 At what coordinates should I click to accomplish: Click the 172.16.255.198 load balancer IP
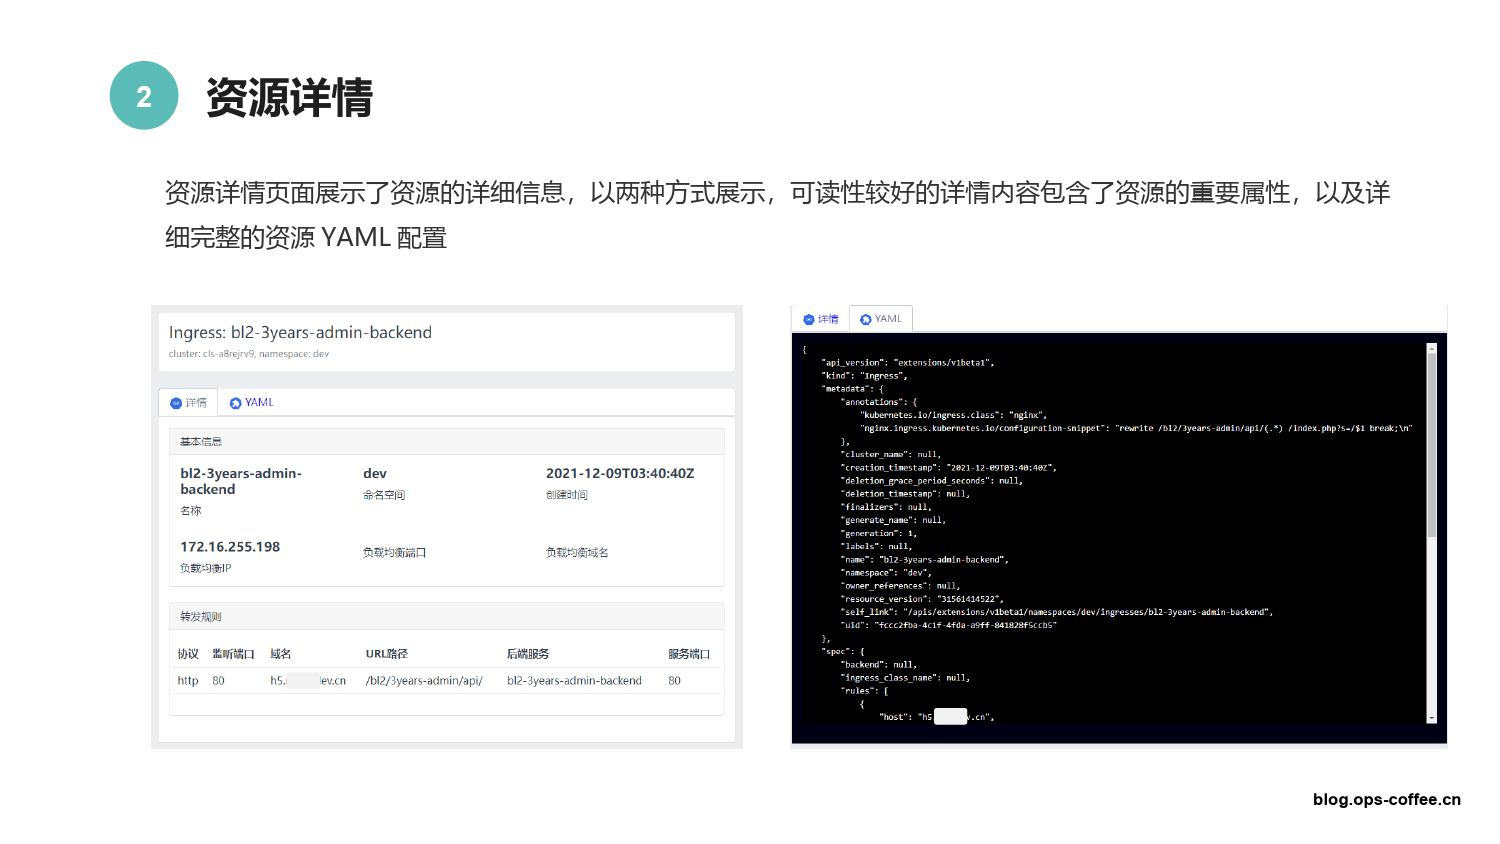tap(230, 547)
